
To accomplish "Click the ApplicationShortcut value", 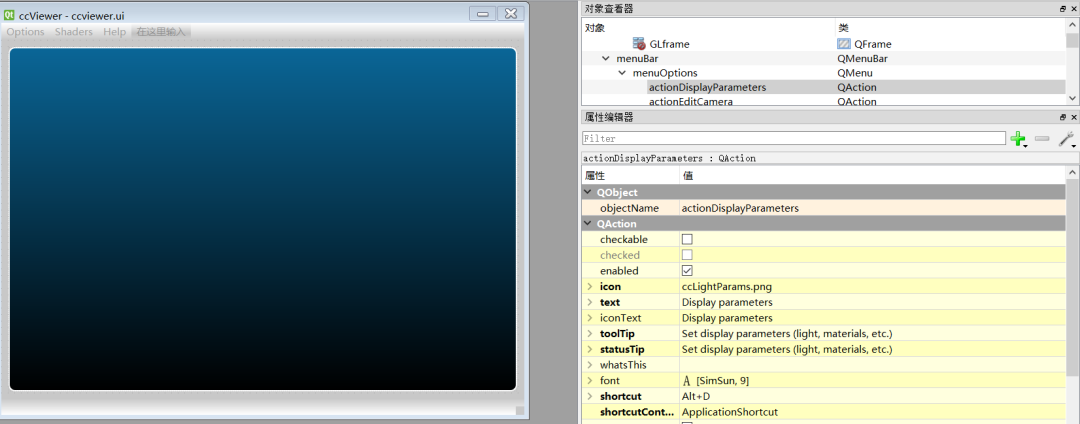I will 729,412.
